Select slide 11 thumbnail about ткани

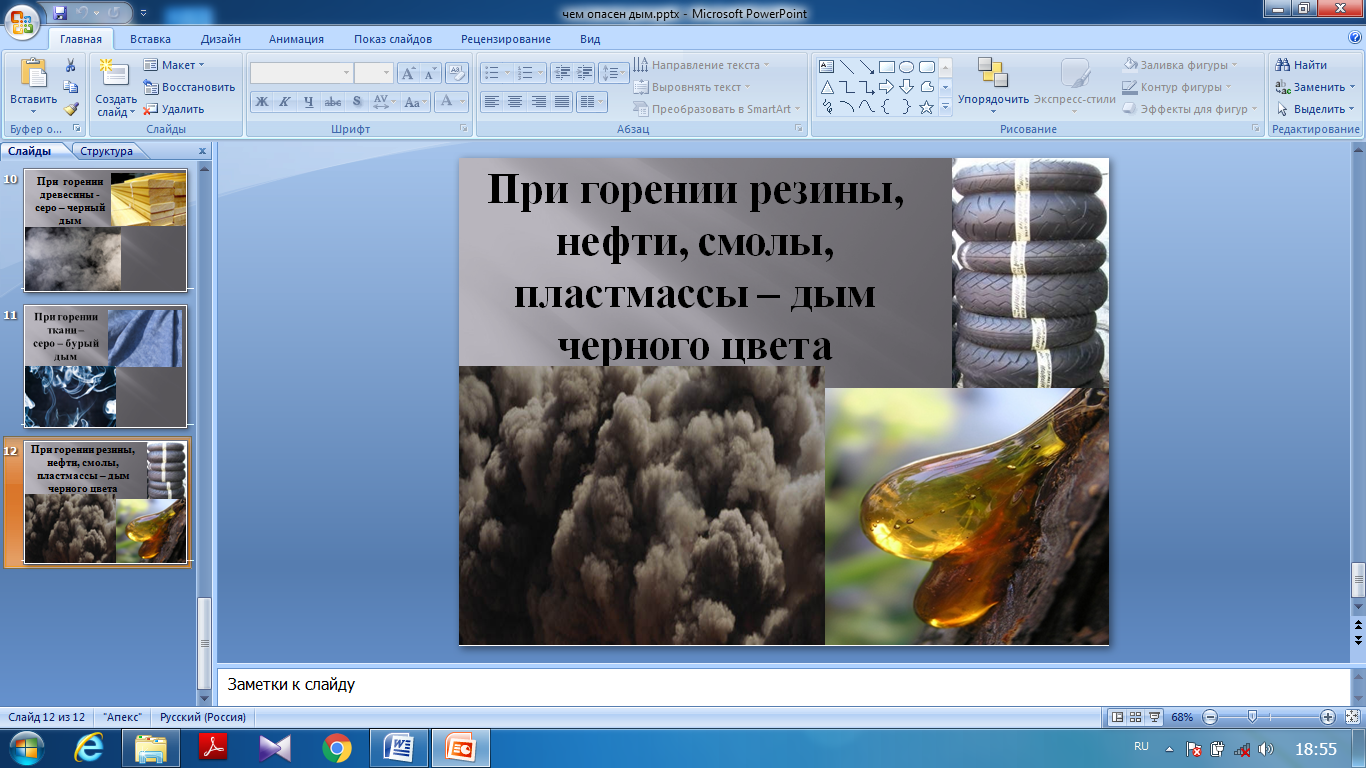click(106, 367)
